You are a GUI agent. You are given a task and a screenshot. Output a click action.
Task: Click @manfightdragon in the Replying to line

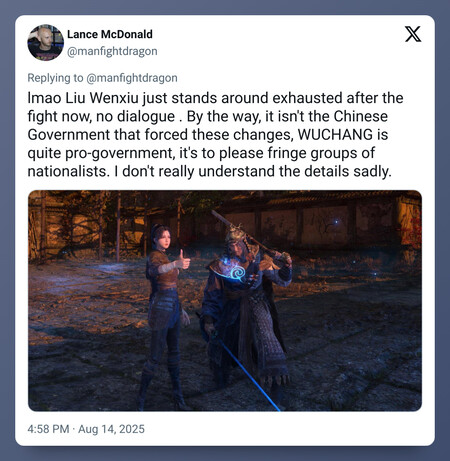[x=132, y=78]
